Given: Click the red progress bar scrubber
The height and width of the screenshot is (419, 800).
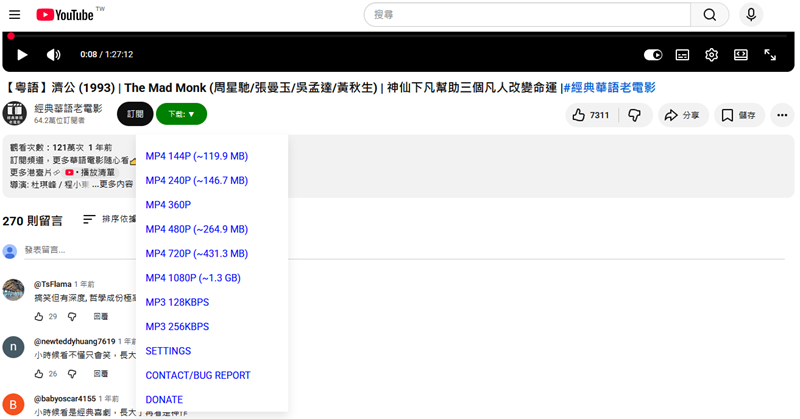Looking at the screenshot, I should (x=11, y=36).
